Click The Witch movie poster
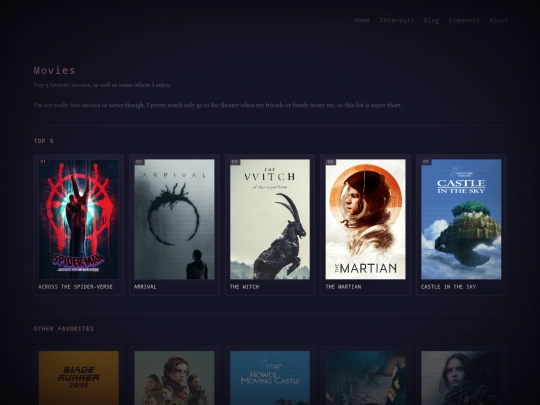The image size is (540, 405). [270, 219]
